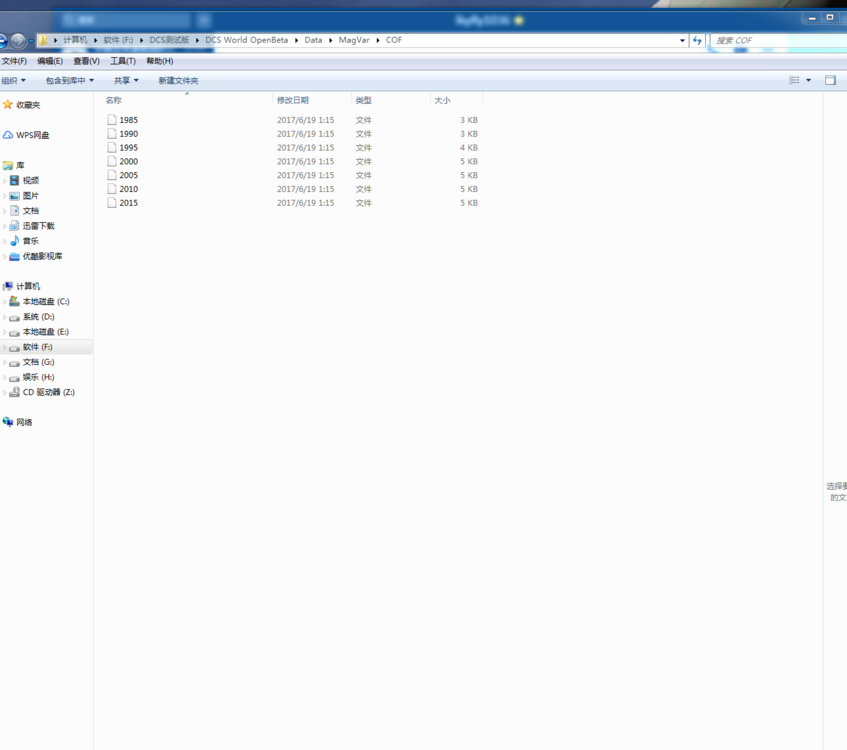The height and width of the screenshot is (750, 847).
Task: Click the 计算机 icon in sidebar
Action: tap(8, 286)
